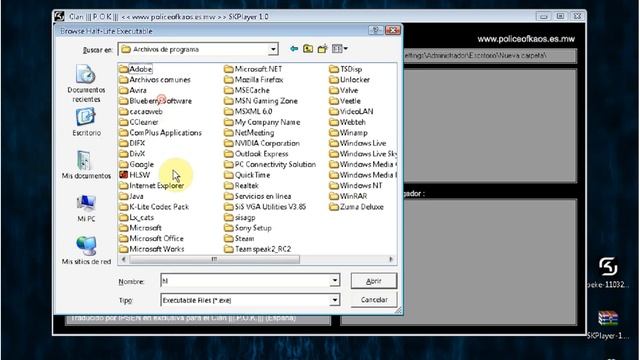Click the up one level folder icon
This screenshot has height=360, width=640.
(x=308, y=49)
